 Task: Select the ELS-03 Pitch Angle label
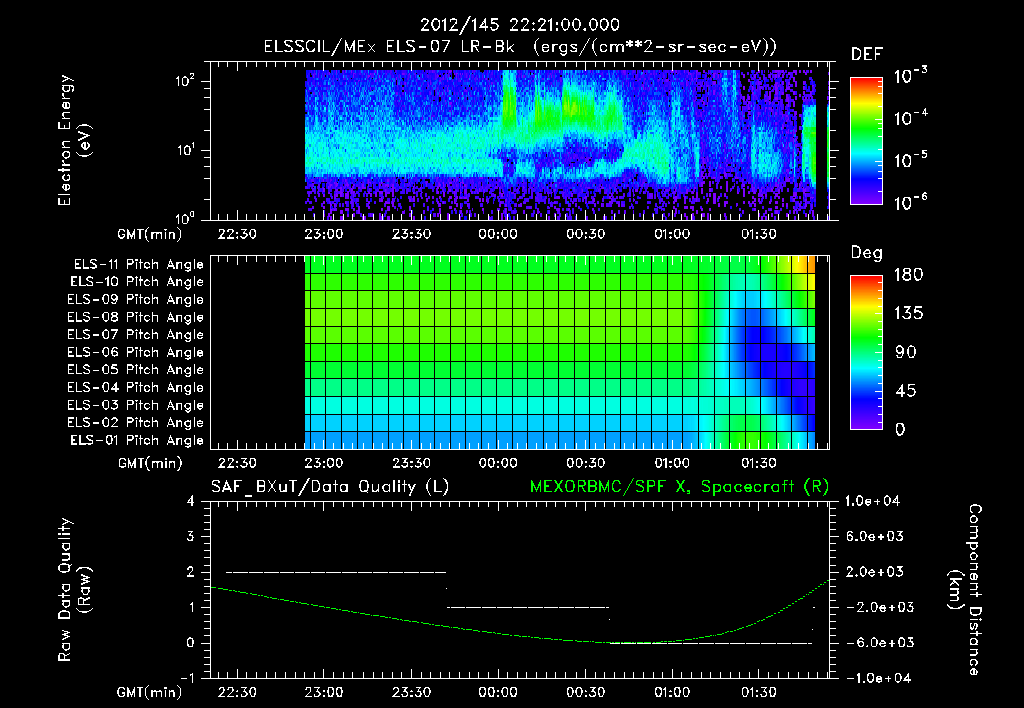[135, 406]
